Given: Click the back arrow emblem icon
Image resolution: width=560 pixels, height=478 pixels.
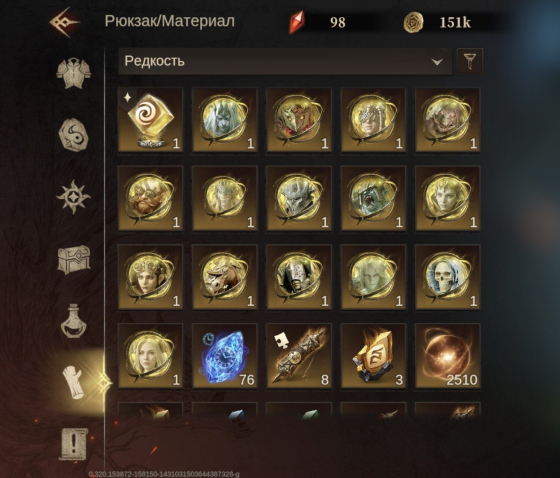Looking at the screenshot, I should click(x=64, y=22).
